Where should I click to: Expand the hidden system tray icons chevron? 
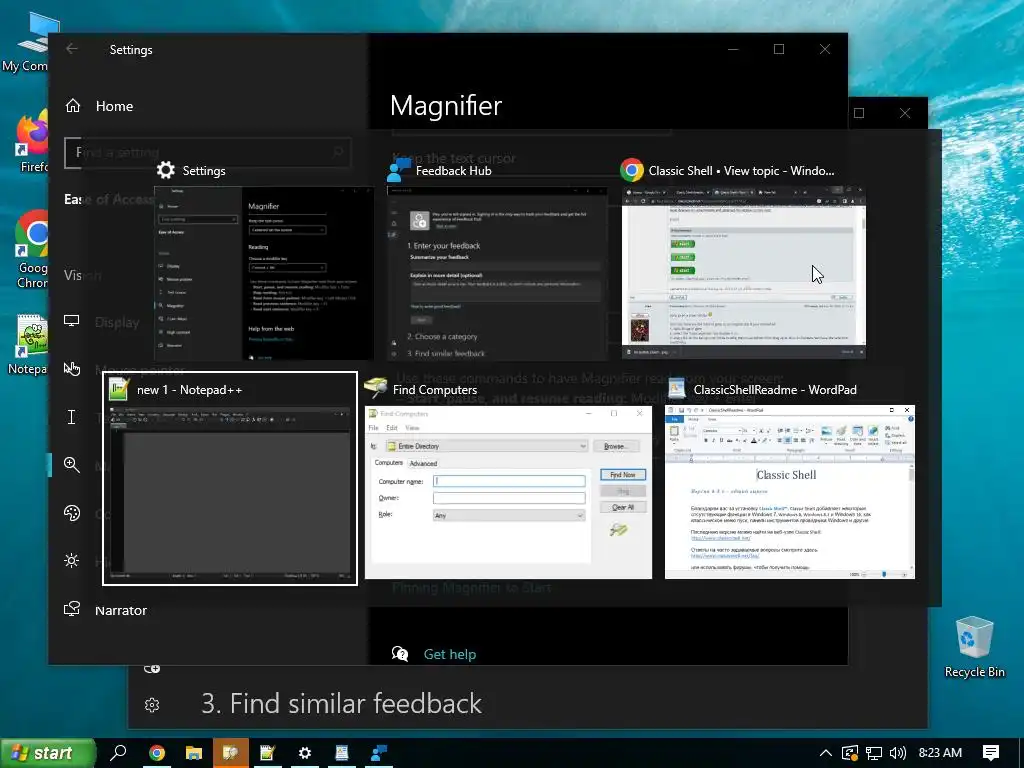[825, 753]
